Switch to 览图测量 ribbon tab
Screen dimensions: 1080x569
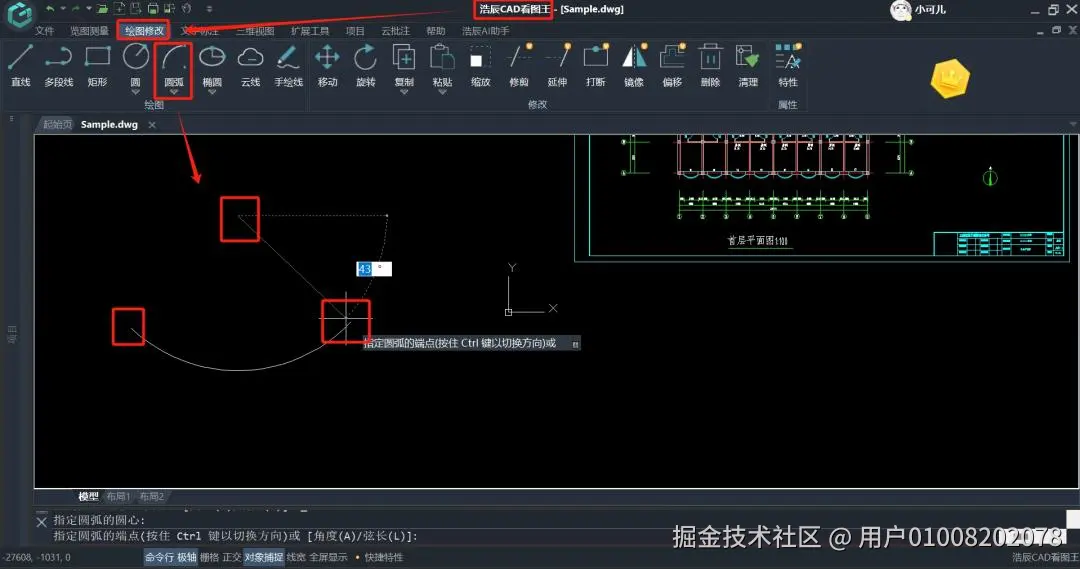(89, 31)
